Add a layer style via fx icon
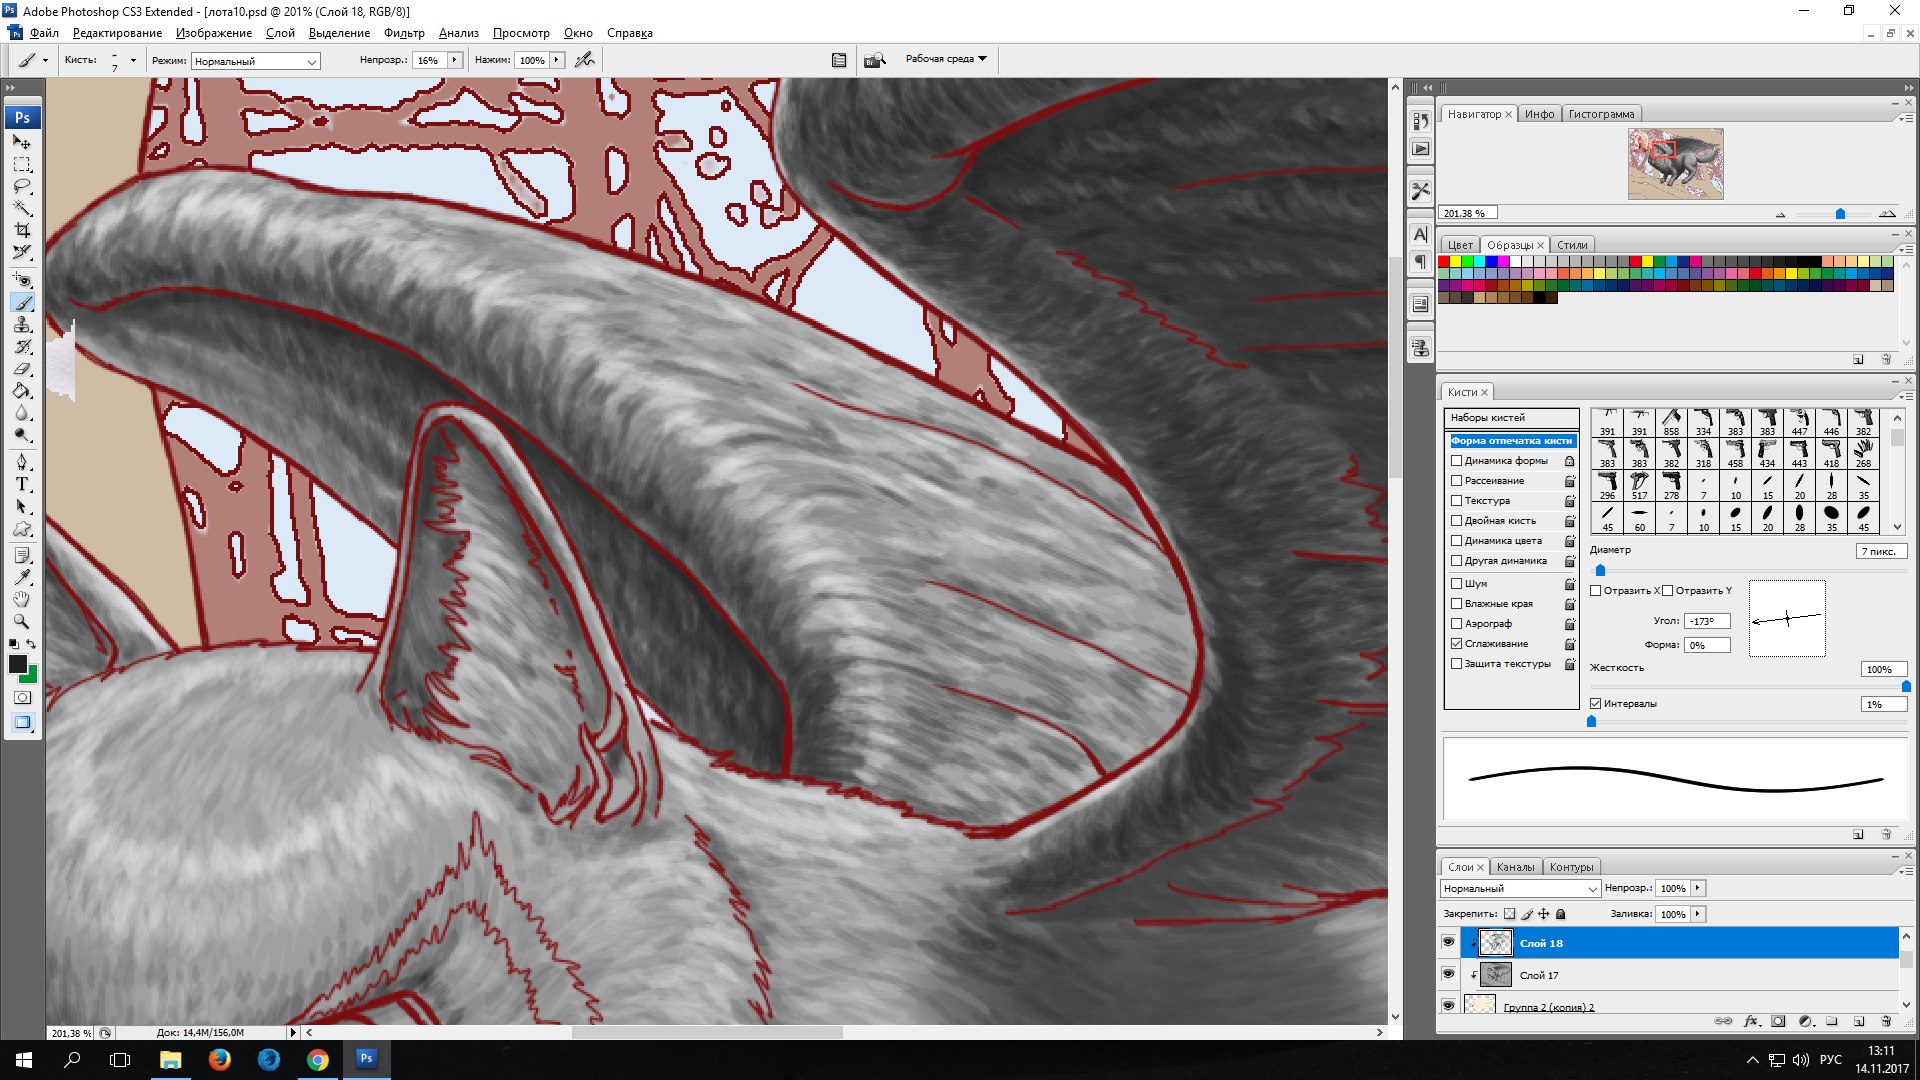Image resolution: width=1920 pixels, height=1080 pixels. [1751, 1021]
